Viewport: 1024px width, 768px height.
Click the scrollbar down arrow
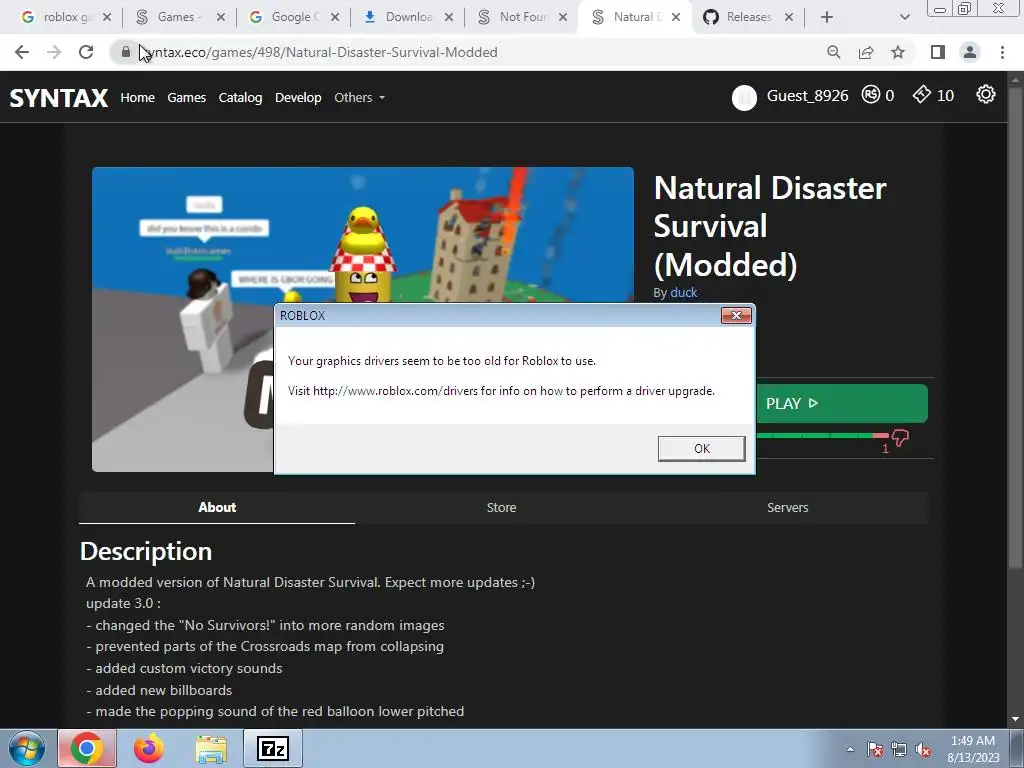tap(1015, 719)
